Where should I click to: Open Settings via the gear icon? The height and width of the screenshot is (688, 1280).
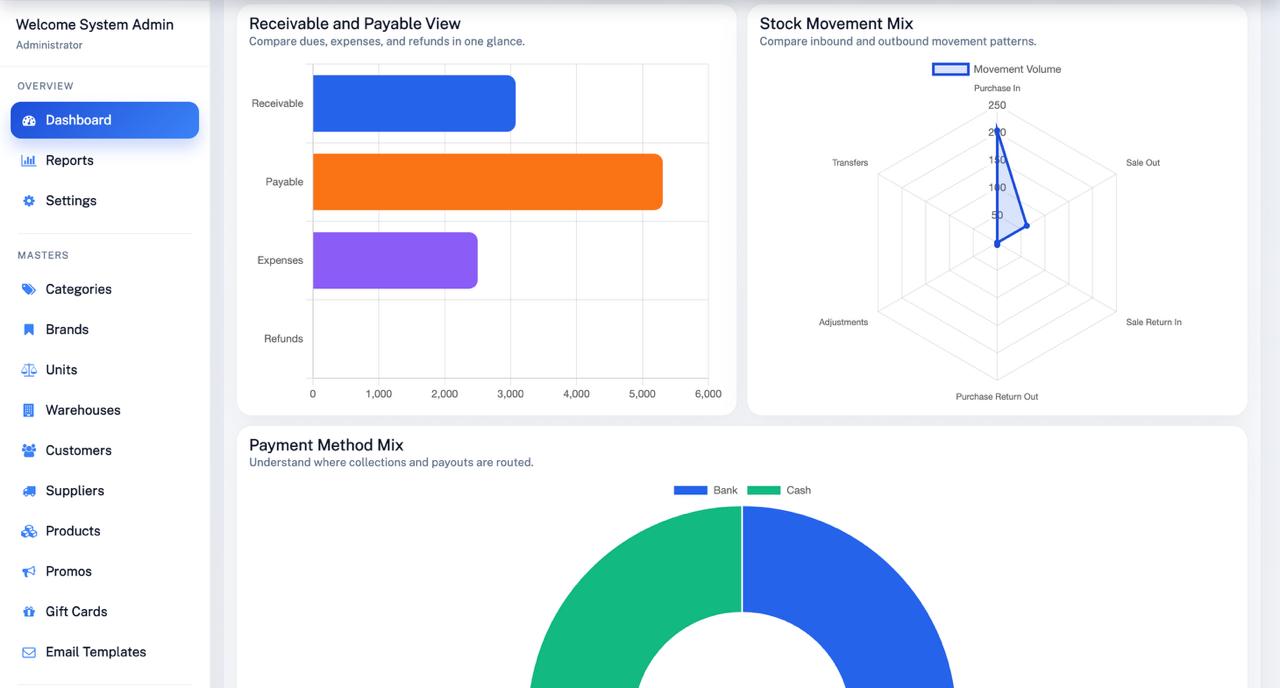29,200
